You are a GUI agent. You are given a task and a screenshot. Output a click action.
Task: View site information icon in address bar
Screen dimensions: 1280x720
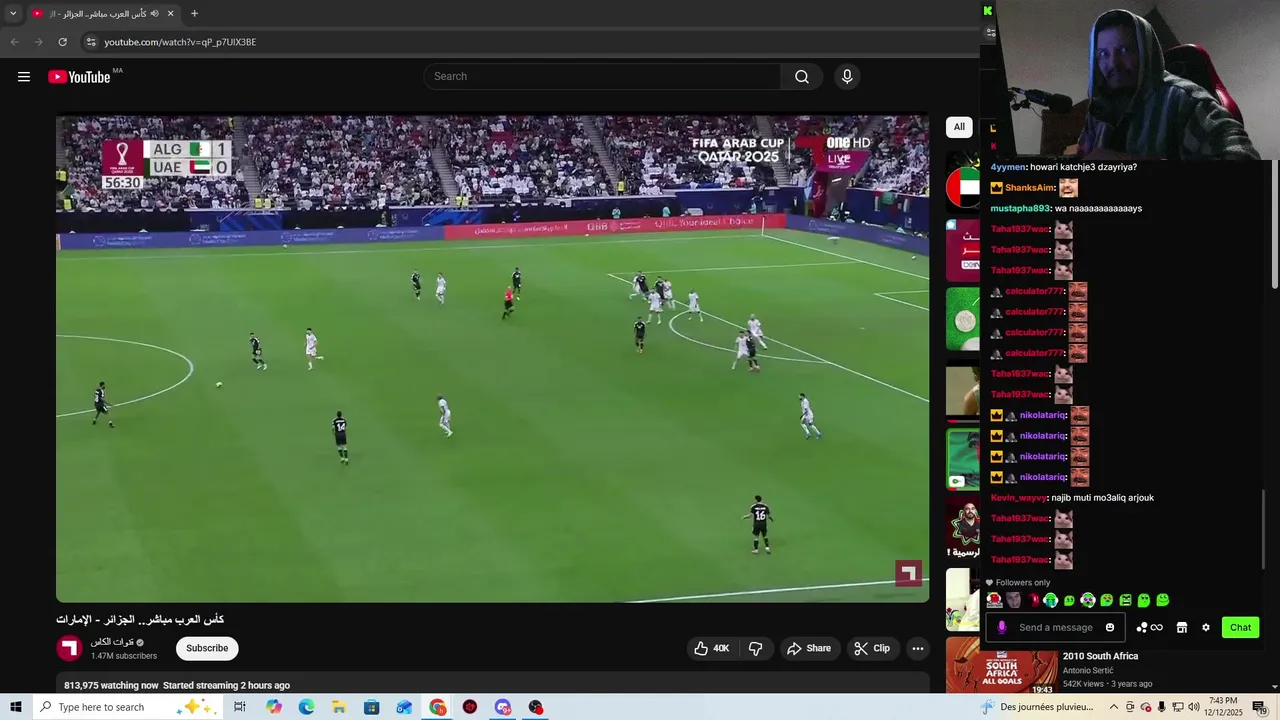[x=90, y=42]
